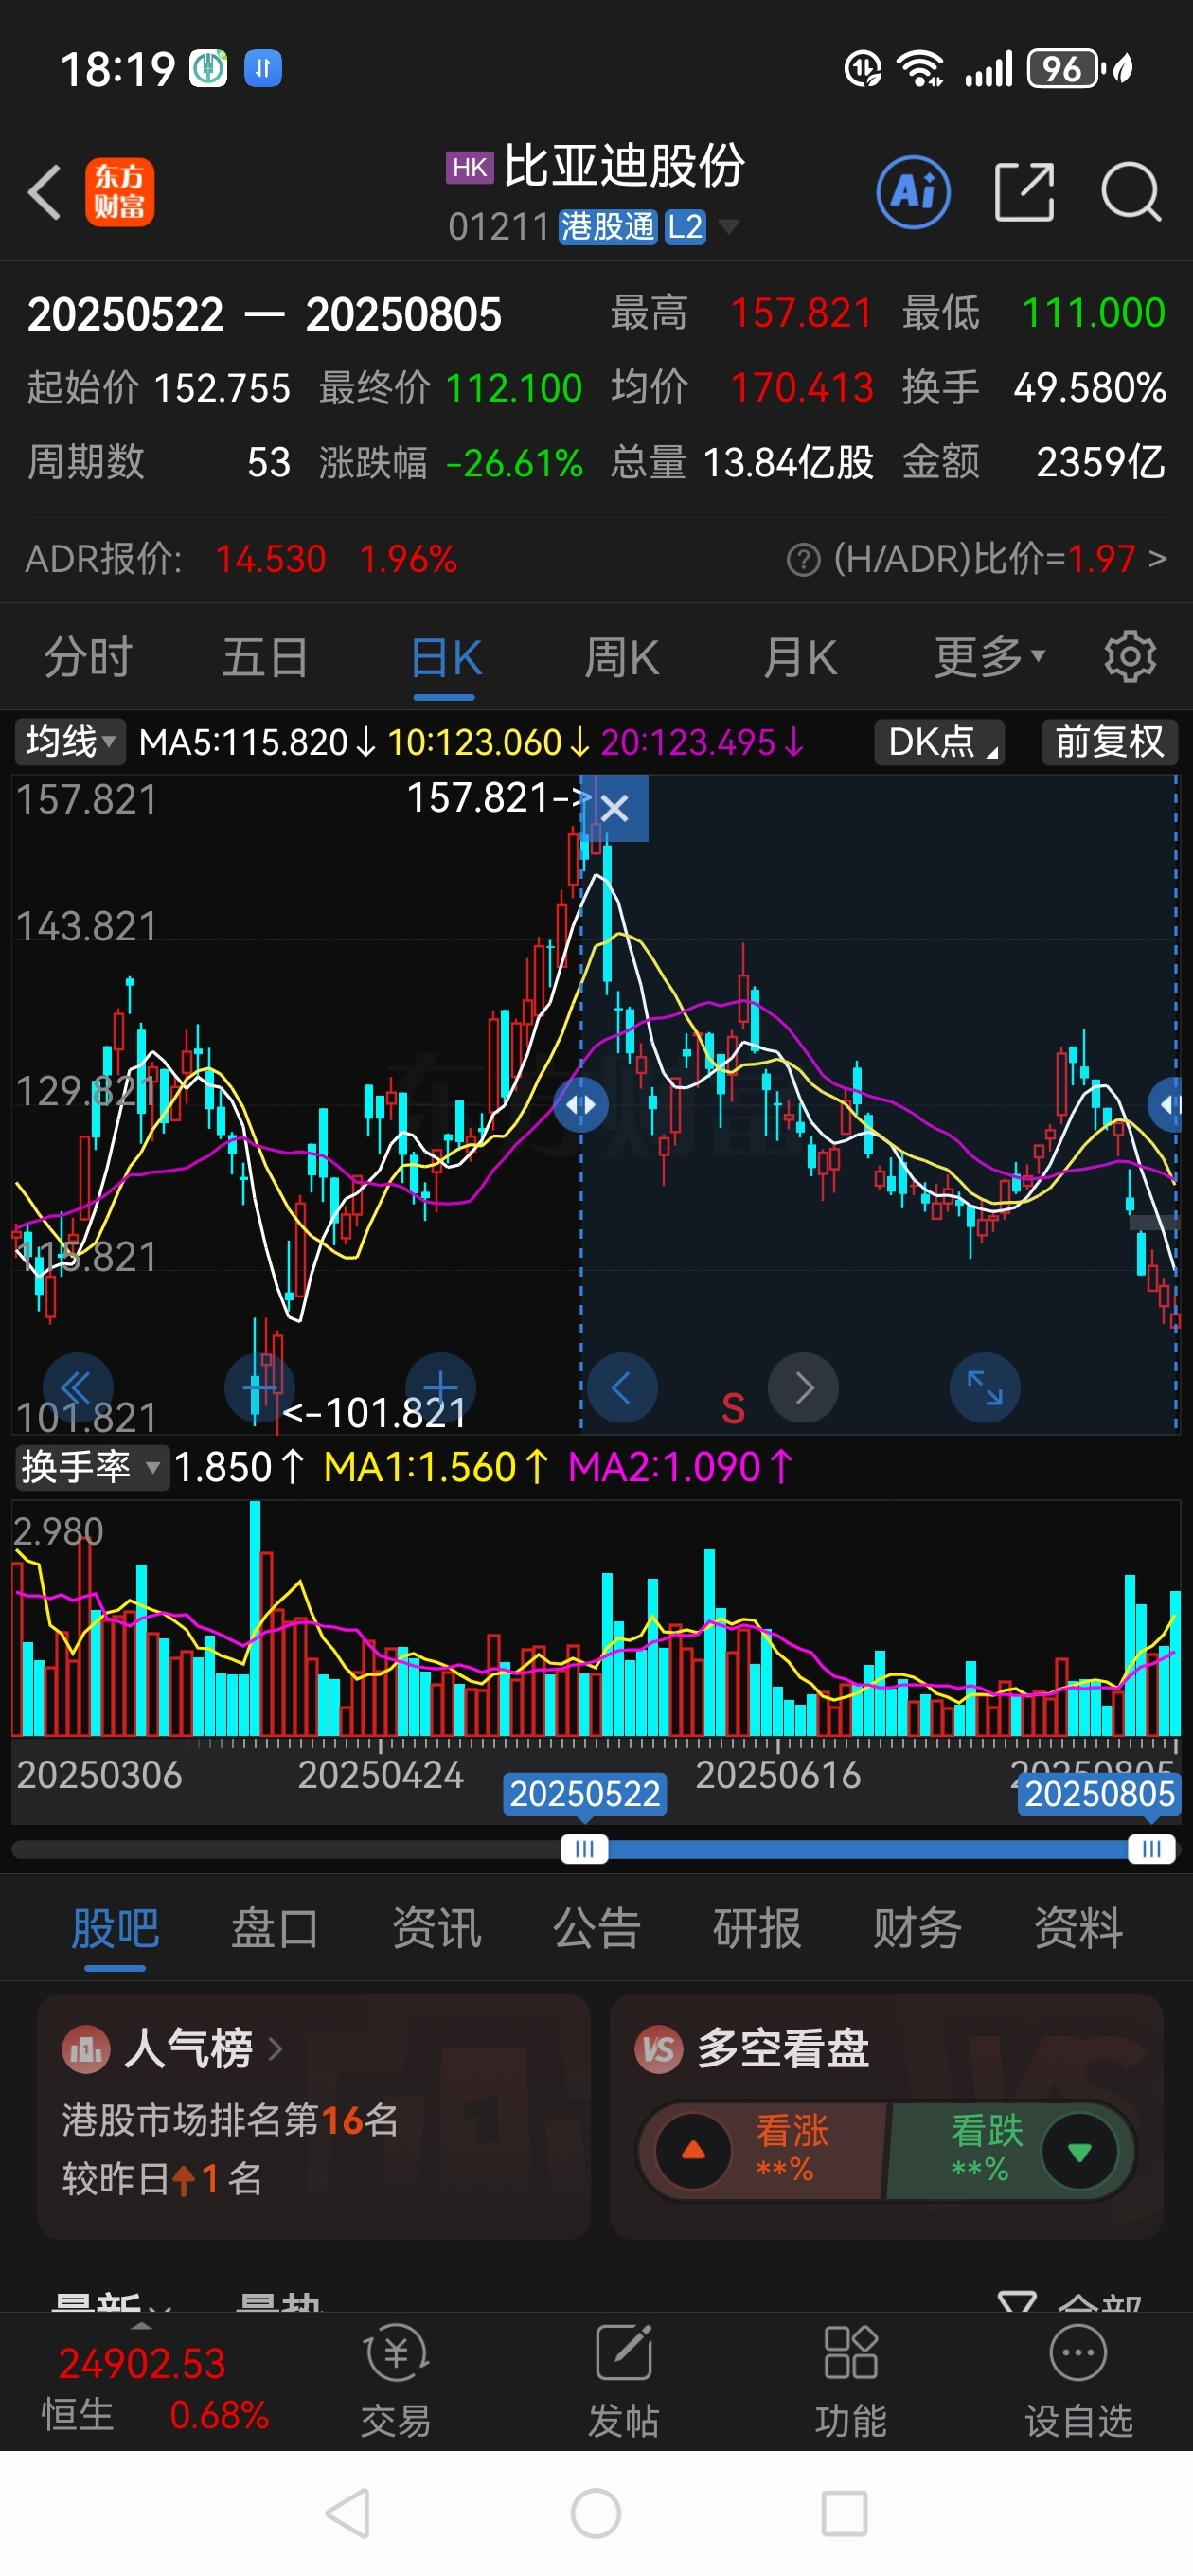Image resolution: width=1193 pixels, height=2576 pixels.
Task: Expand H/ADR ratio details arrow
Action: (1157, 559)
